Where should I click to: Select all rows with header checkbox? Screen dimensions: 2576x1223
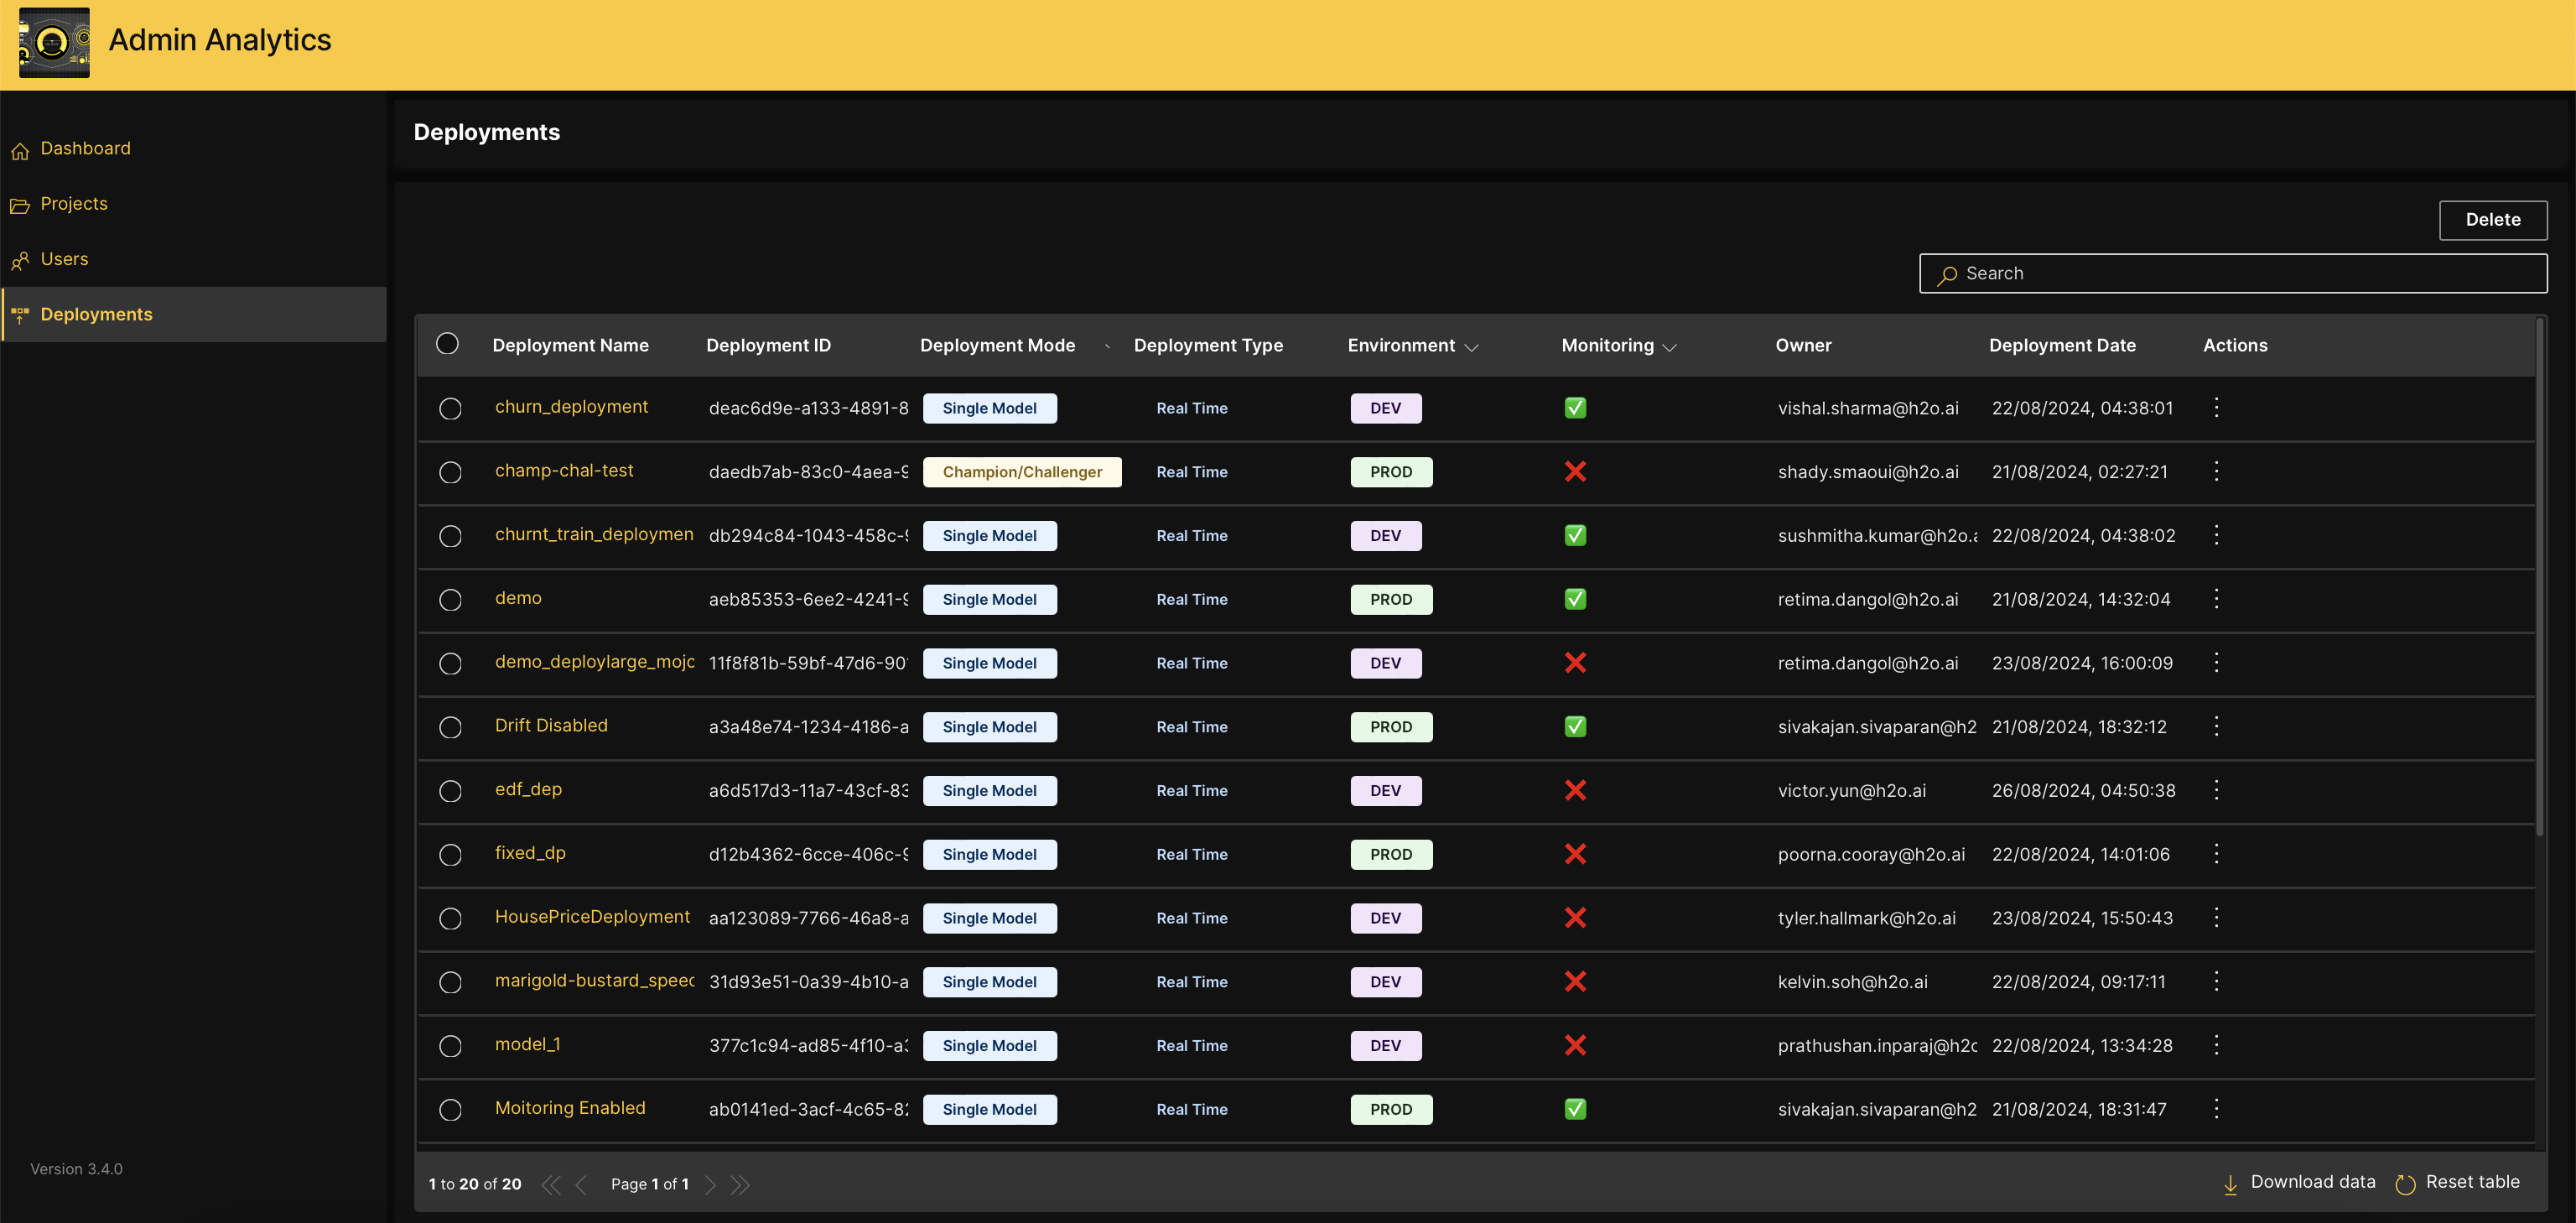(x=447, y=344)
